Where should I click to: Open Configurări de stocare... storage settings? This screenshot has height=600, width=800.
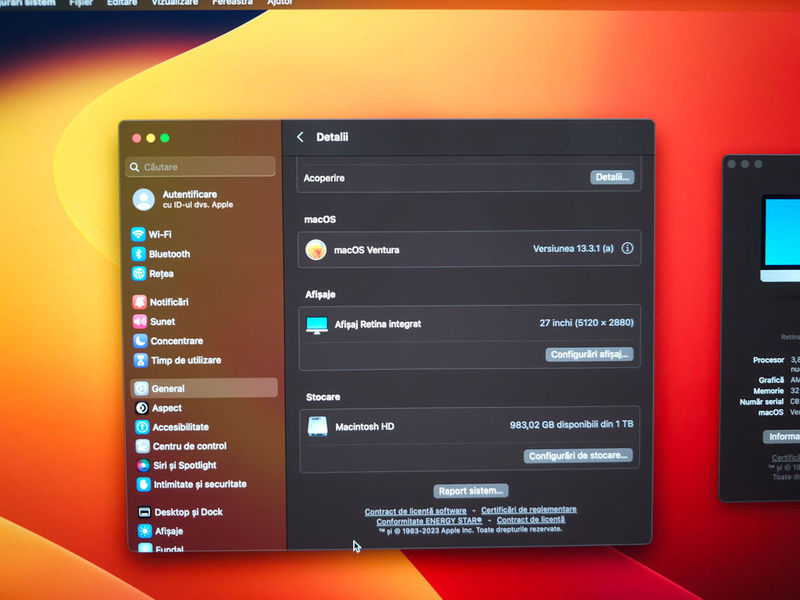(x=578, y=456)
